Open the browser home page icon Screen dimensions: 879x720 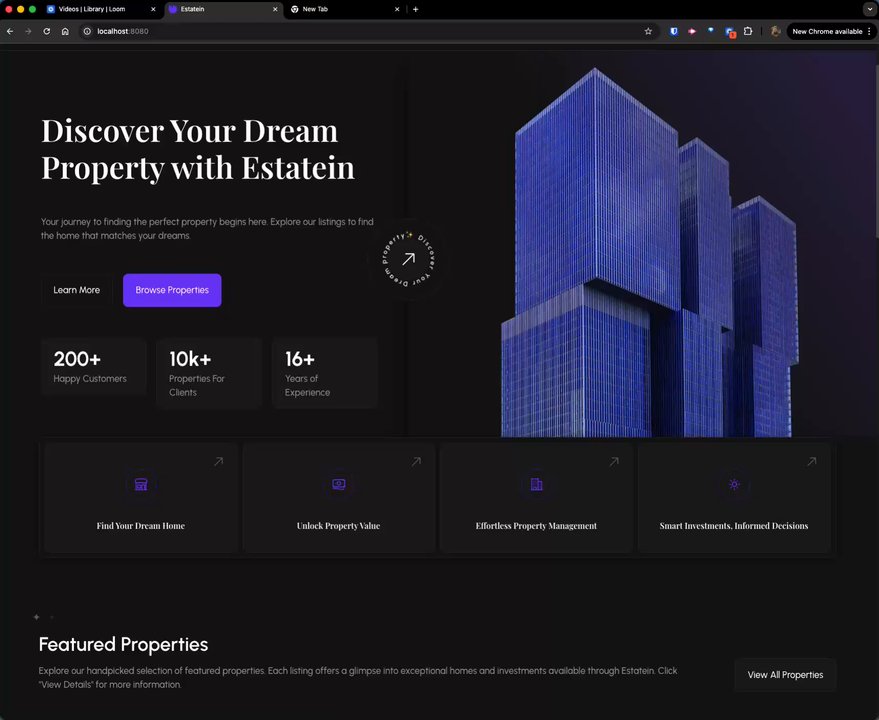click(65, 31)
